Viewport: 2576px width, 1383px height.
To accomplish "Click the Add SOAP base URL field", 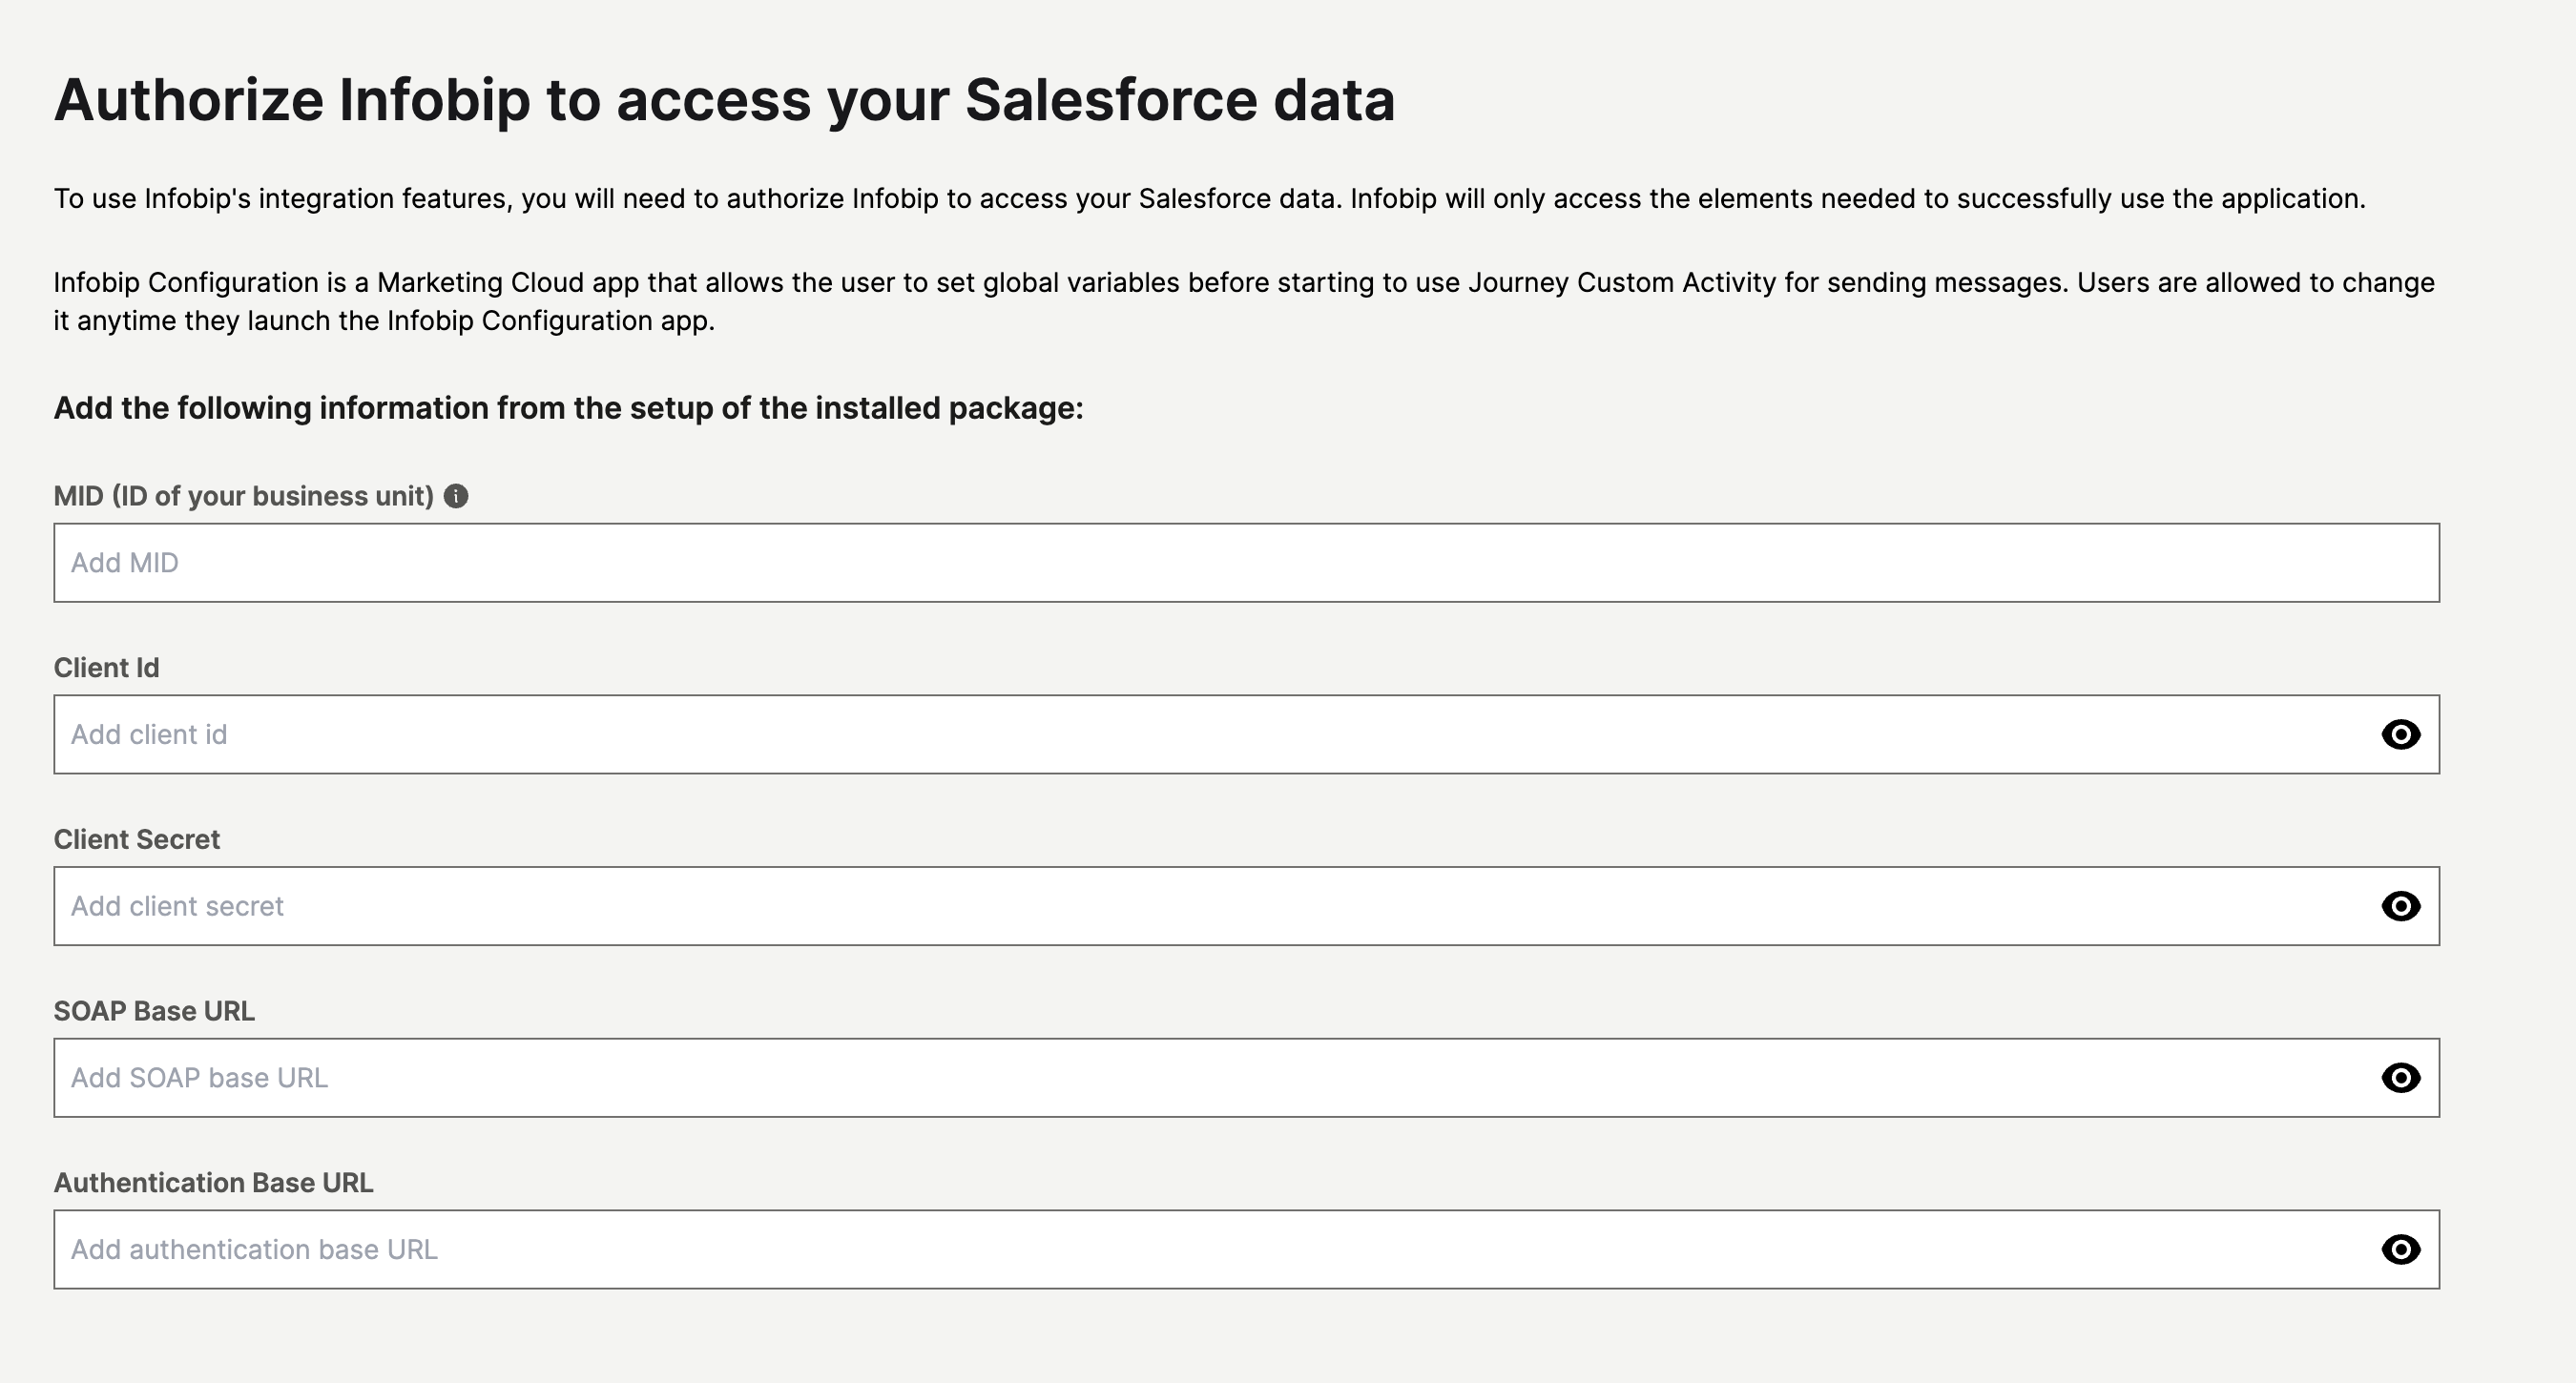I will tap(1246, 1078).
